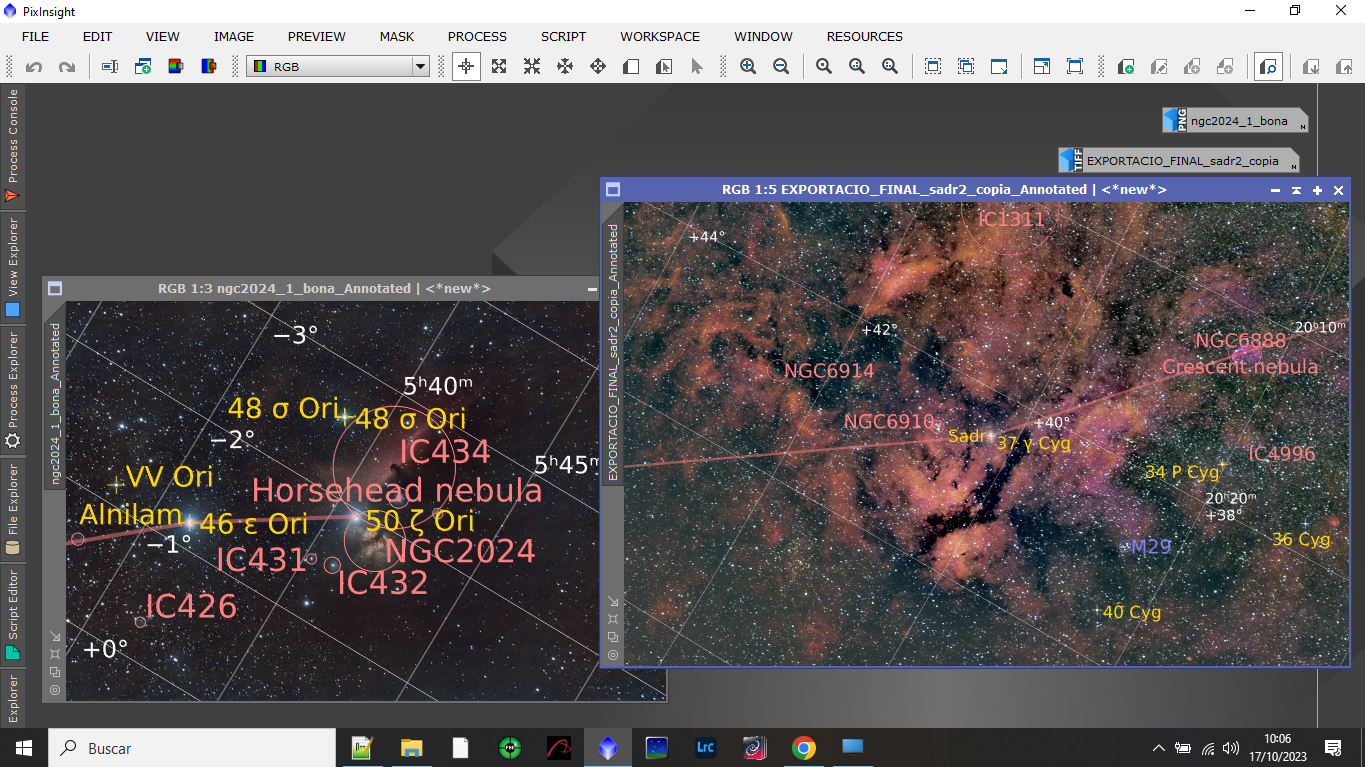Select the Pan mode four-arrow icon

coord(565,67)
